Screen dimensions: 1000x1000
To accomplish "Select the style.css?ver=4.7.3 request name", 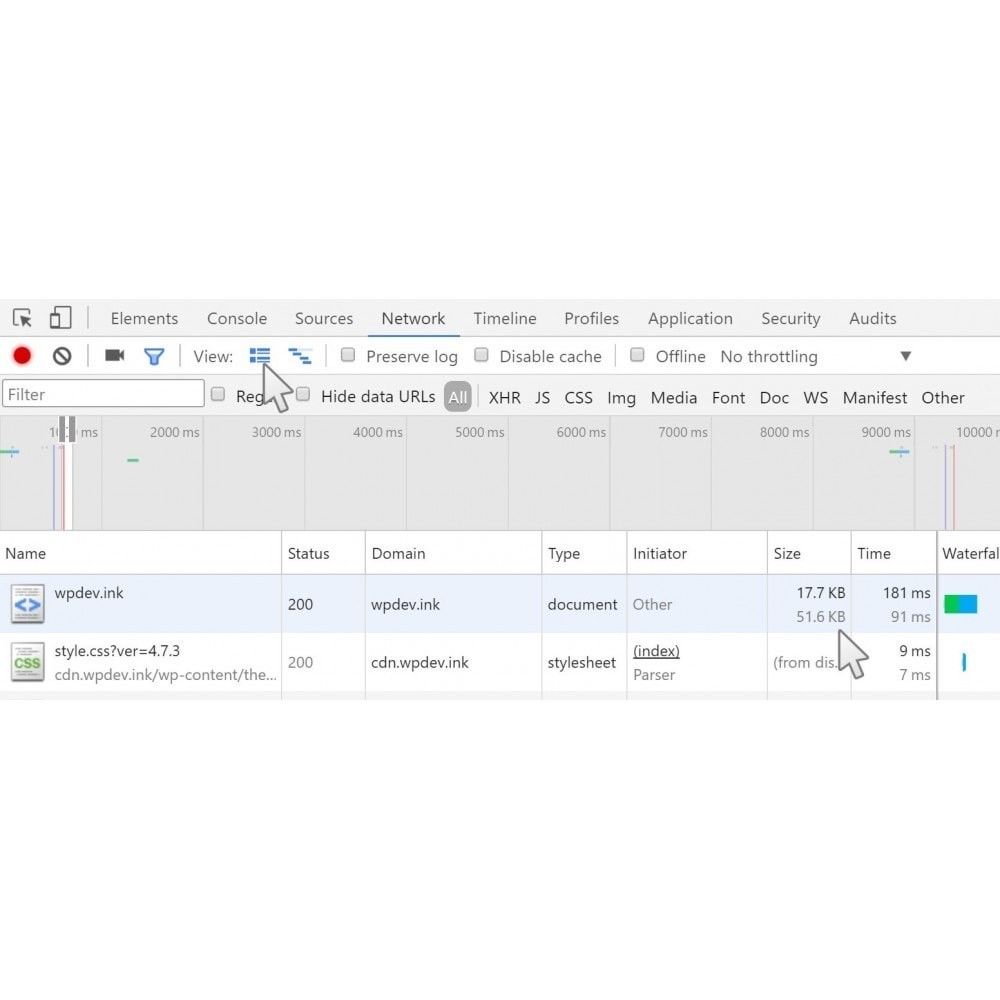I will (x=117, y=651).
